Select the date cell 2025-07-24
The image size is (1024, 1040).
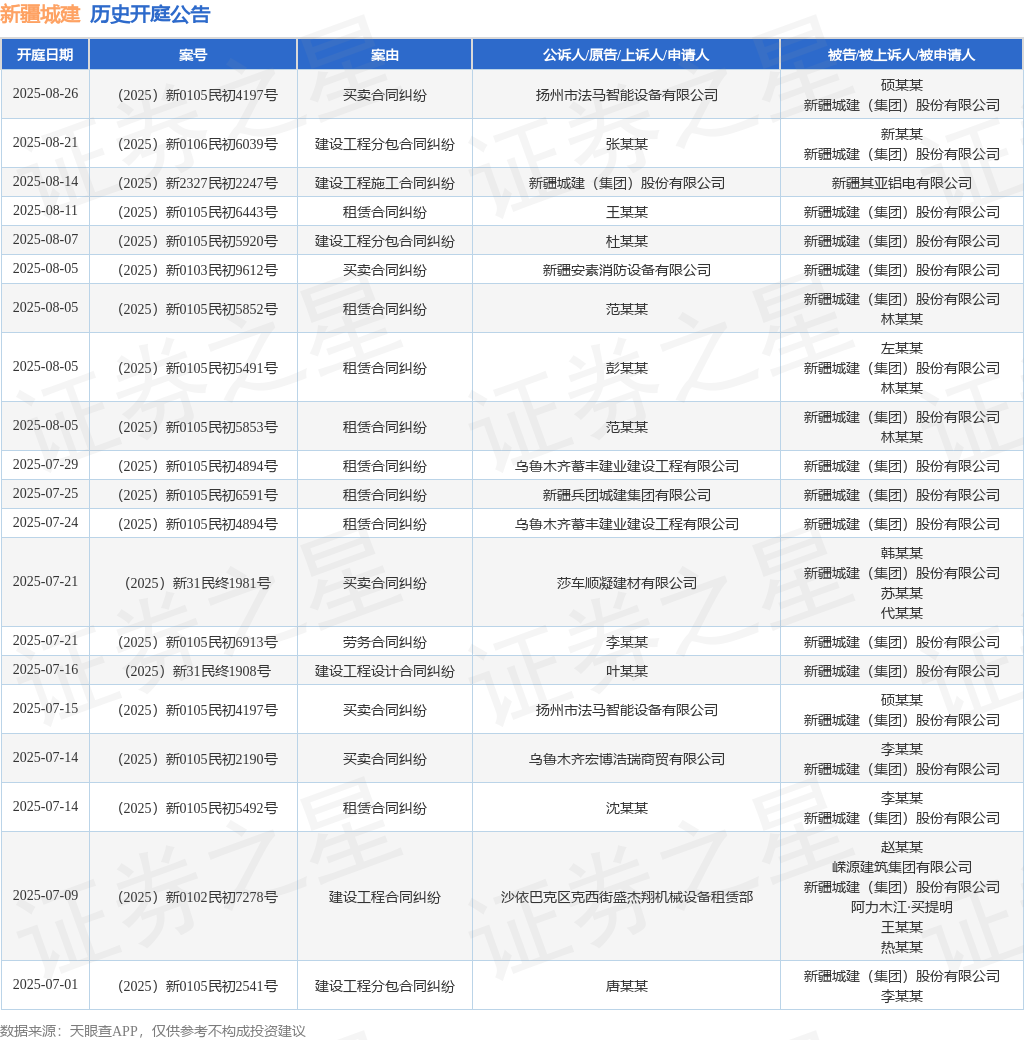point(45,523)
